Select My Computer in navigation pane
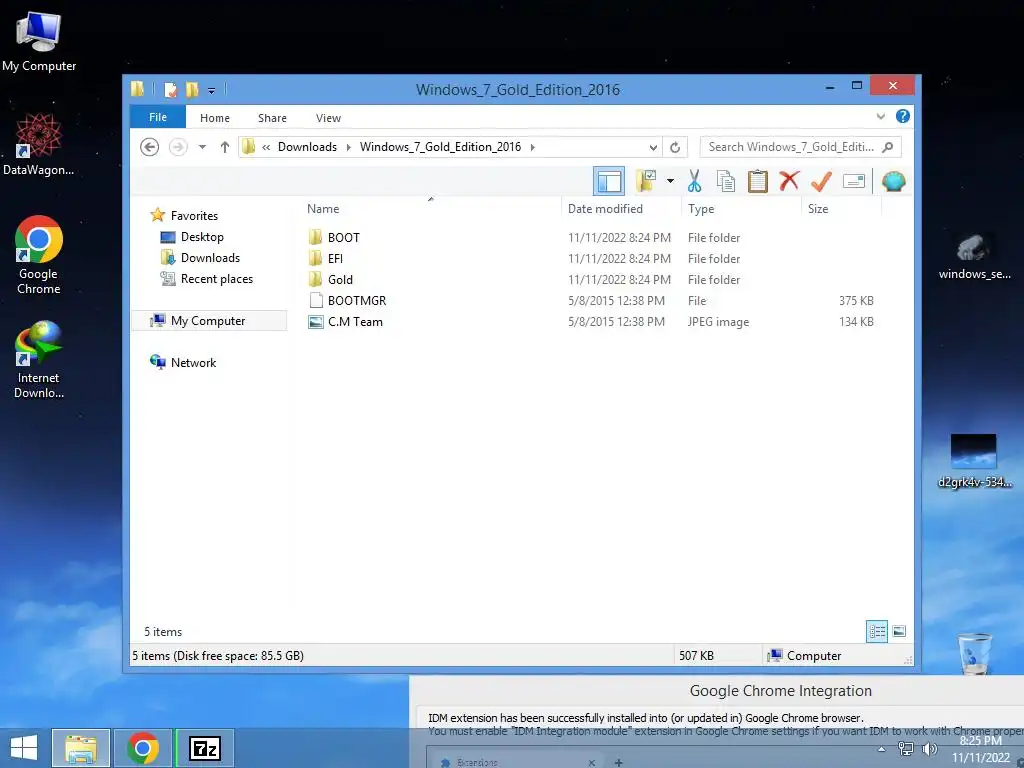 (209, 321)
